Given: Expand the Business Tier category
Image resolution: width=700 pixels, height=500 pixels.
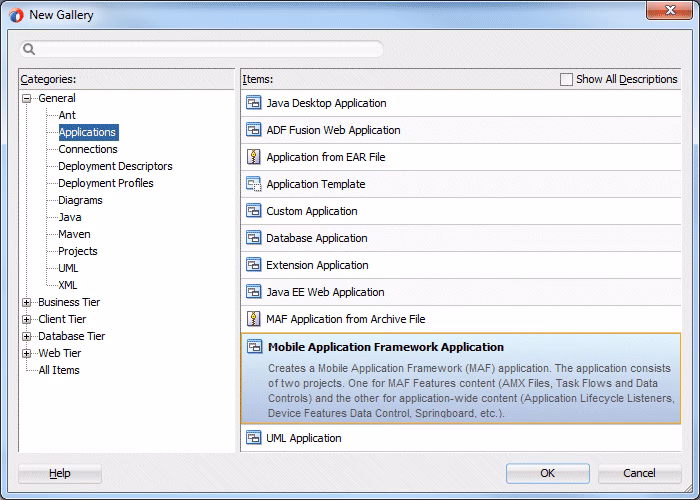Looking at the screenshot, I should point(27,302).
